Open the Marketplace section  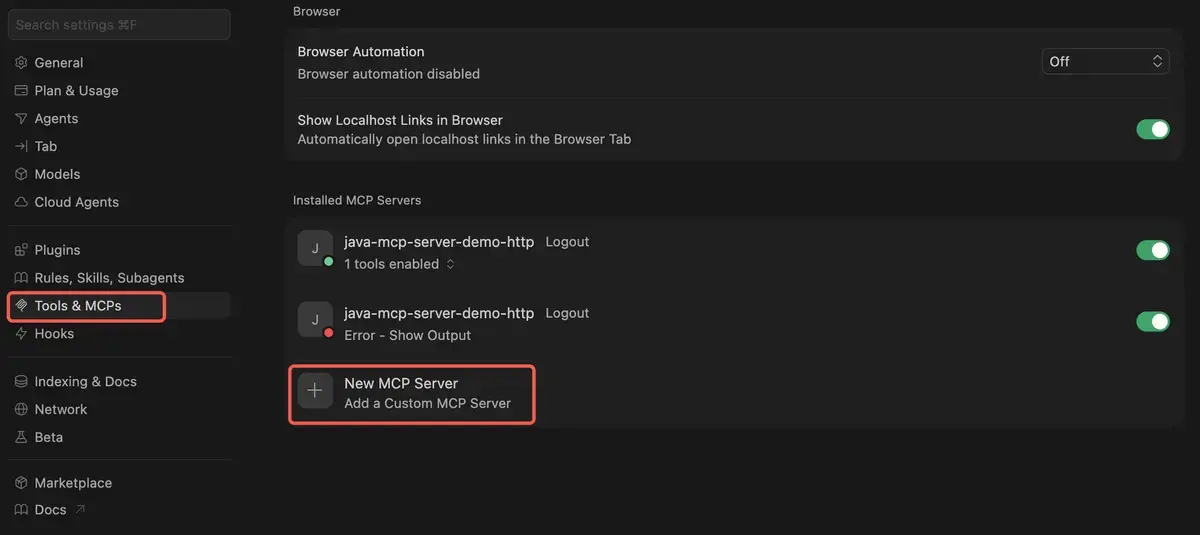click(x=73, y=483)
